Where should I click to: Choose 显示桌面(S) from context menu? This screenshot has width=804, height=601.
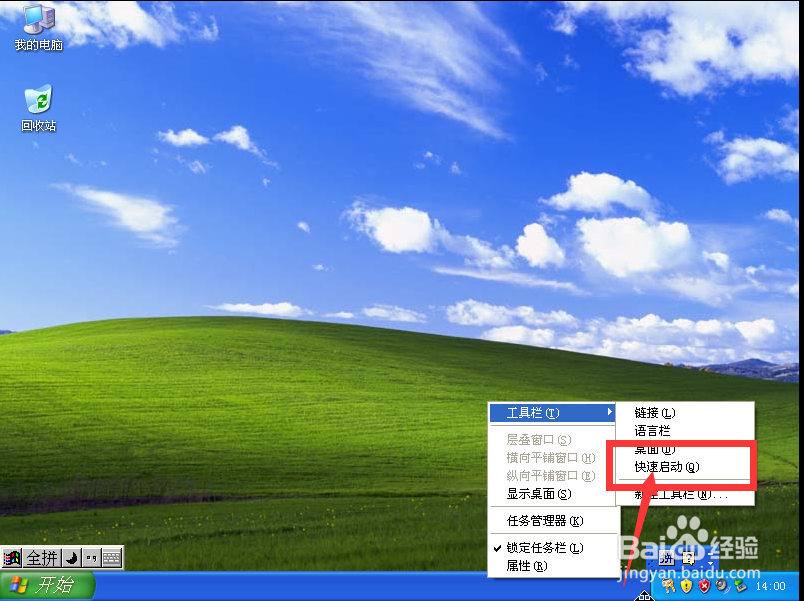point(553,494)
